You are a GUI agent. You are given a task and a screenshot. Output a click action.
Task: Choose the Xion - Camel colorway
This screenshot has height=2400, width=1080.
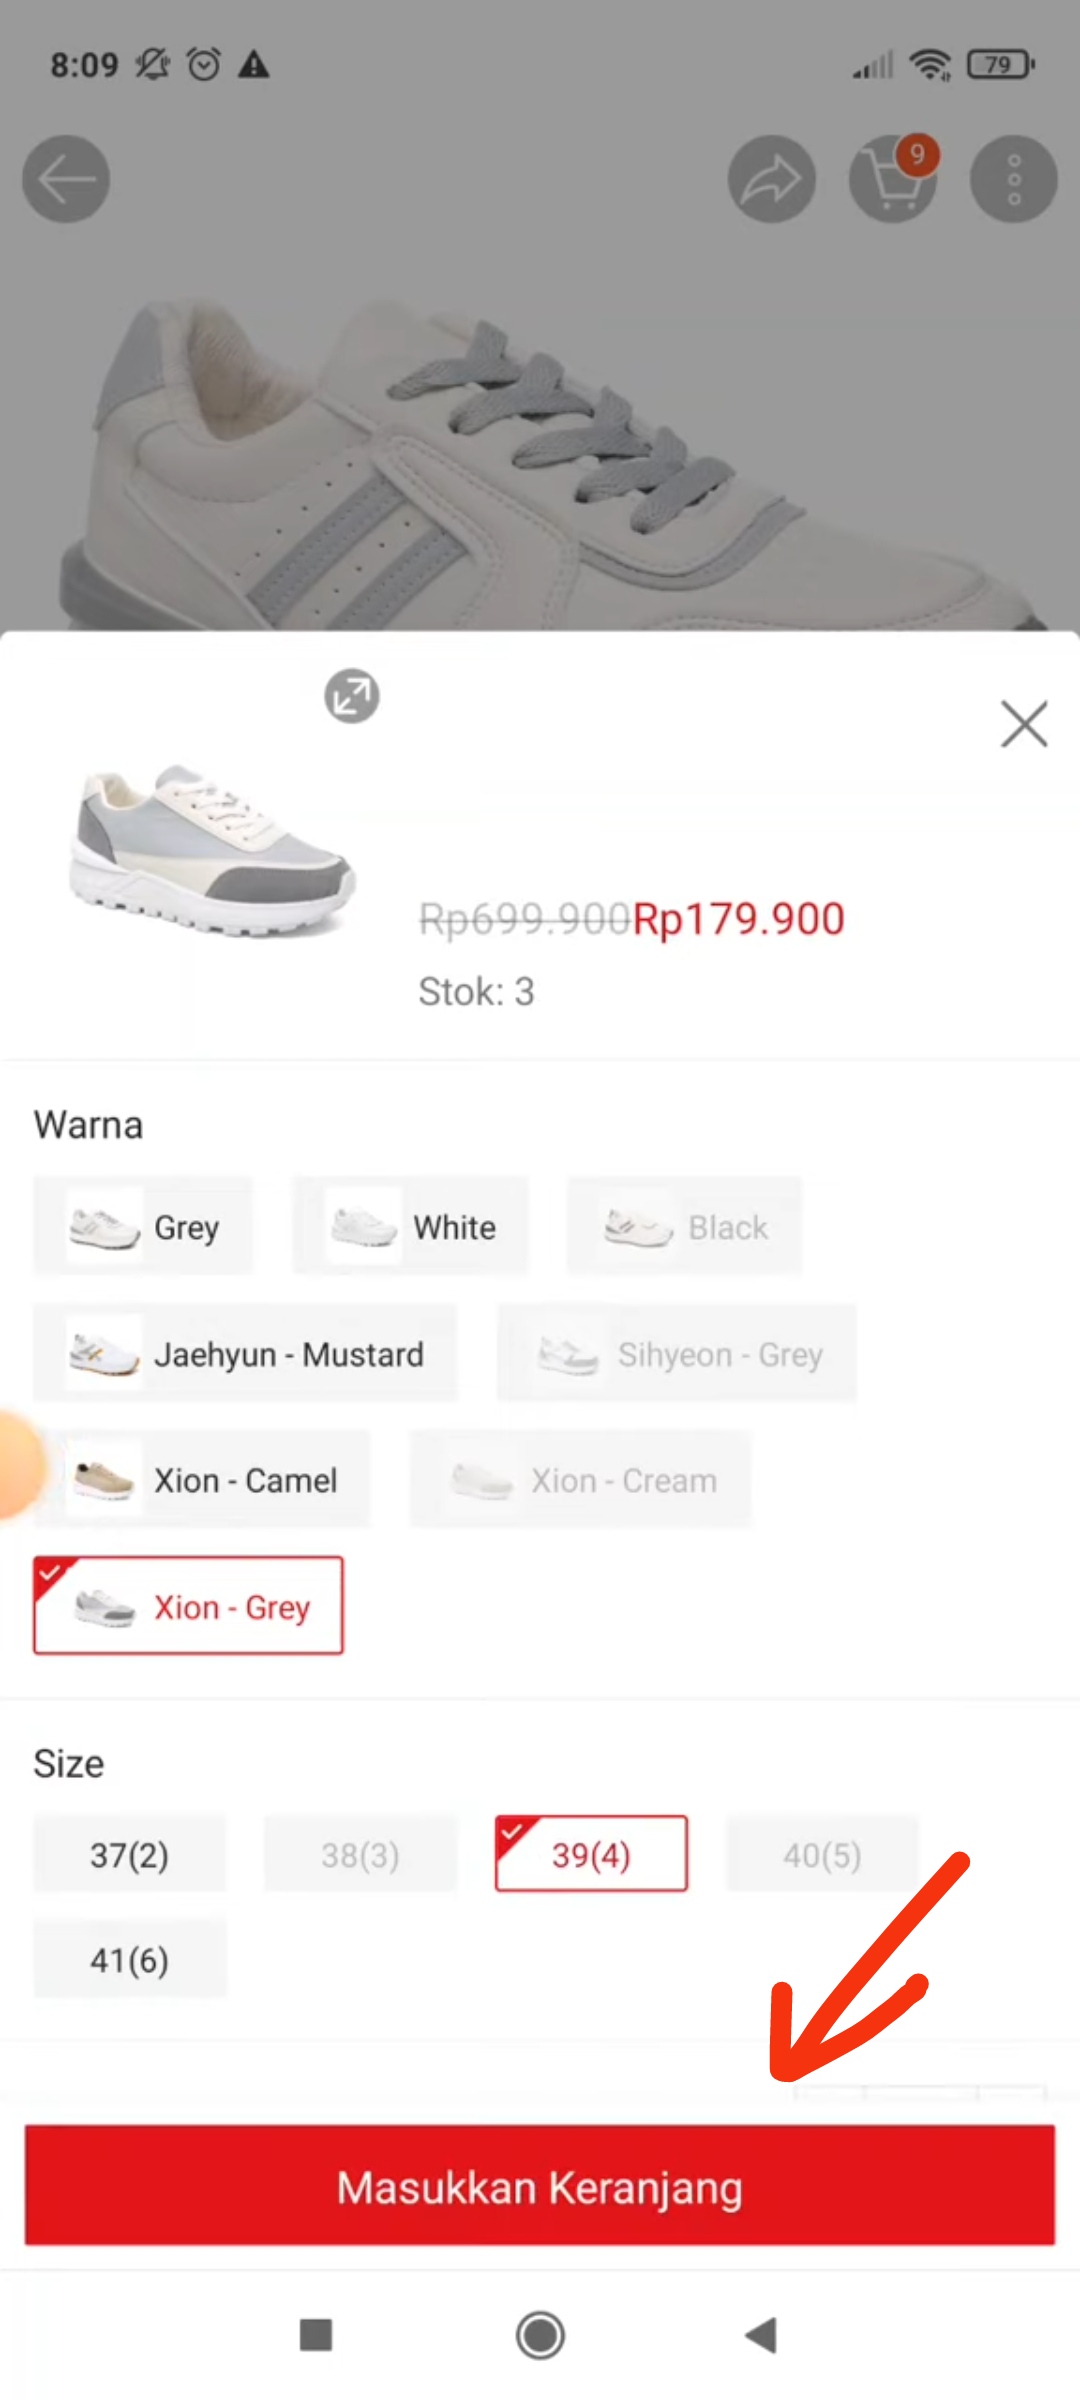[x=203, y=1479]
